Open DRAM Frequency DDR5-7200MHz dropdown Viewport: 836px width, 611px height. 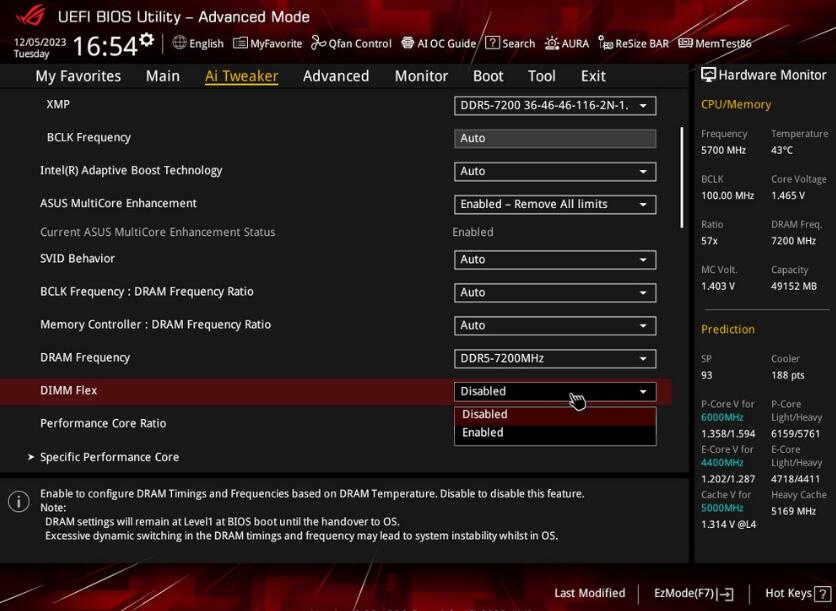555,359
